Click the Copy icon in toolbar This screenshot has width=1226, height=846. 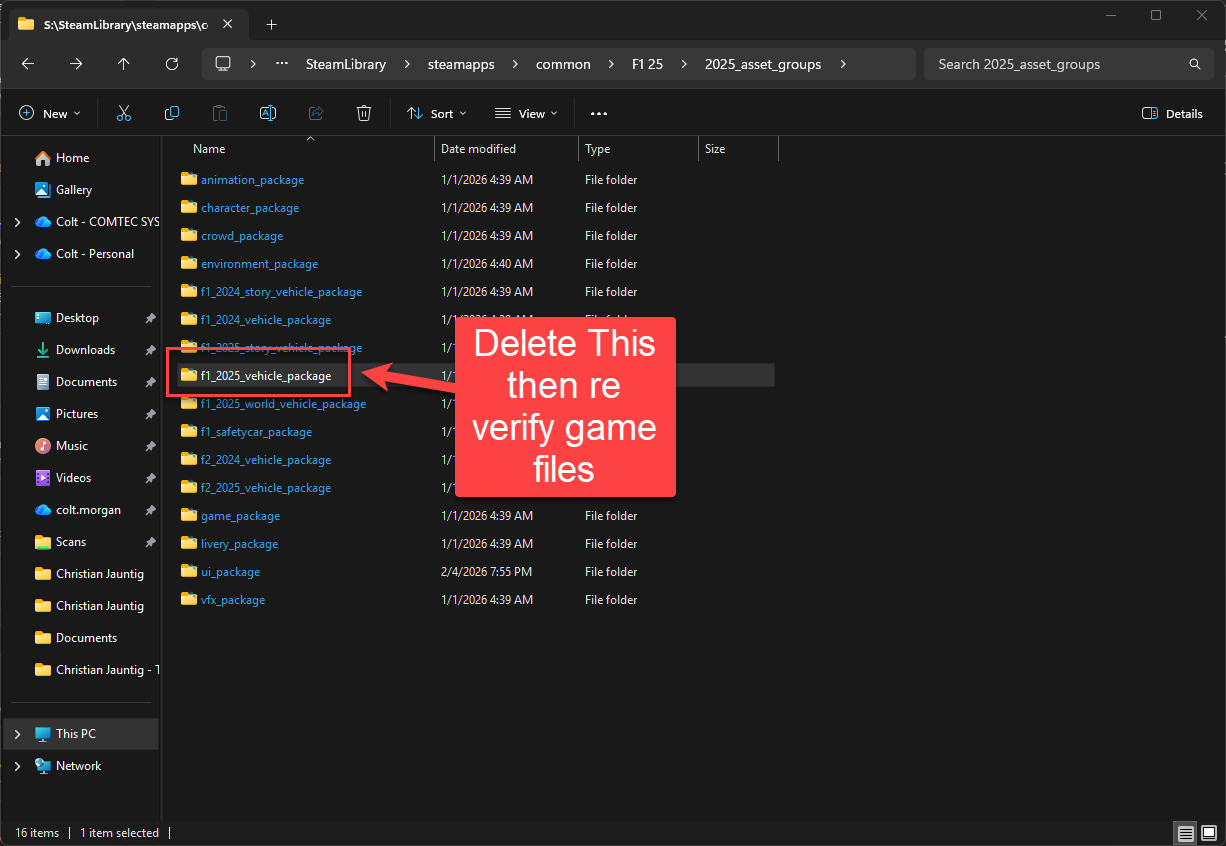(172, 113)
